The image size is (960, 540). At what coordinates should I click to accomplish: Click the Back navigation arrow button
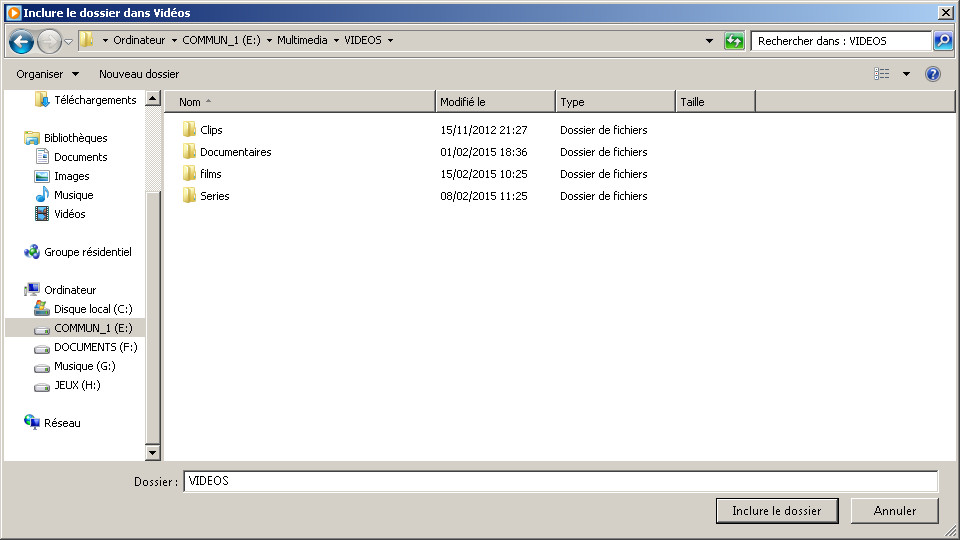(21, 42)
